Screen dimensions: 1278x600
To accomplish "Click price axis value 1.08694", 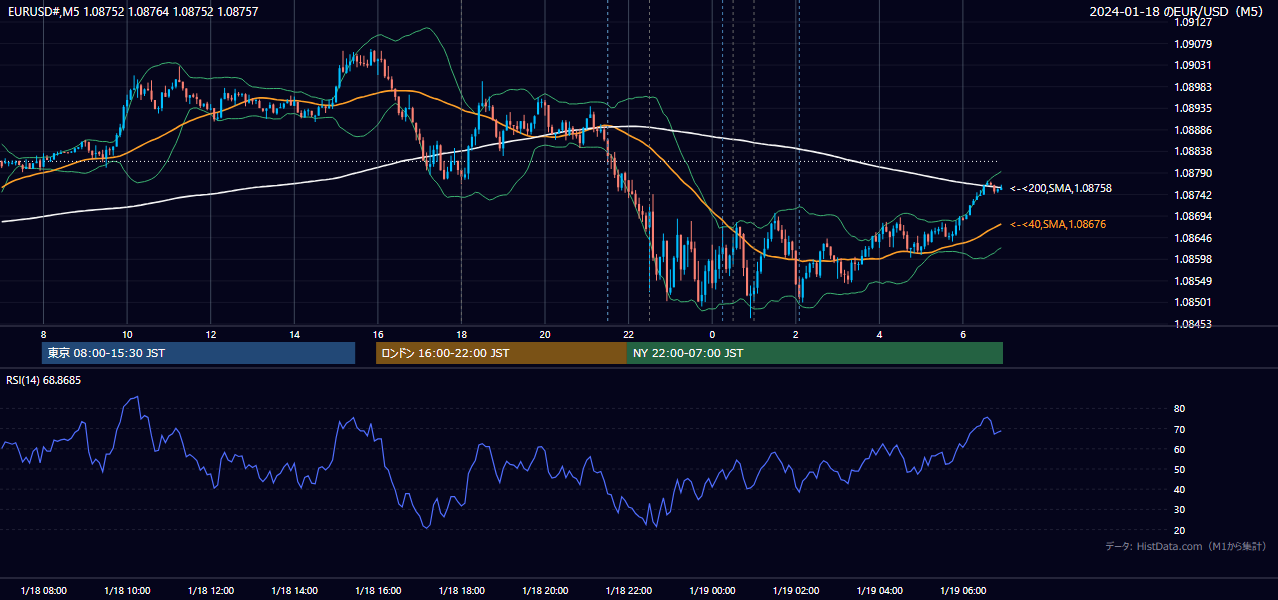I will click(x=1193, y=216).
